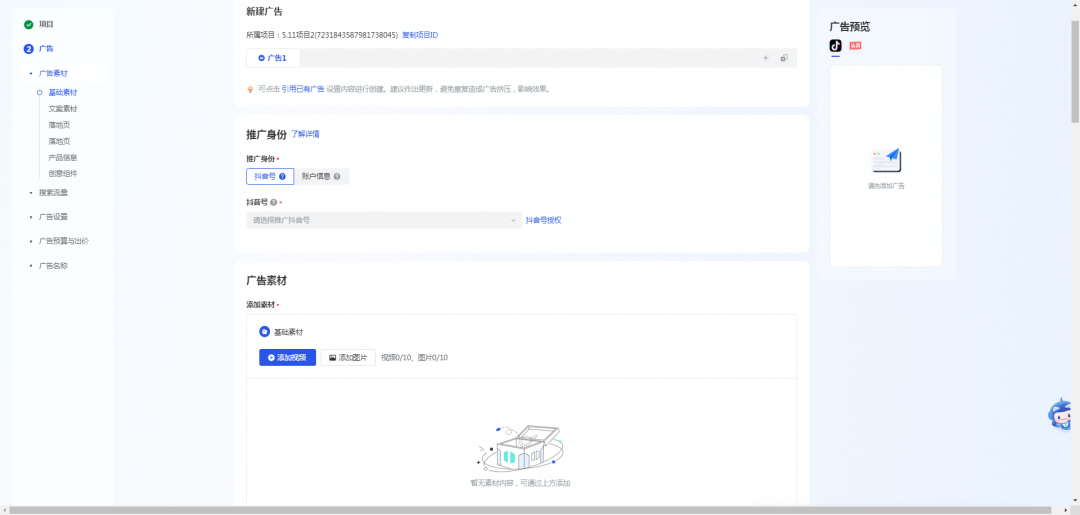Open the robot assistant floating icon
The height and width of the screenshot is (515, 1080).
coord(1060,414)
